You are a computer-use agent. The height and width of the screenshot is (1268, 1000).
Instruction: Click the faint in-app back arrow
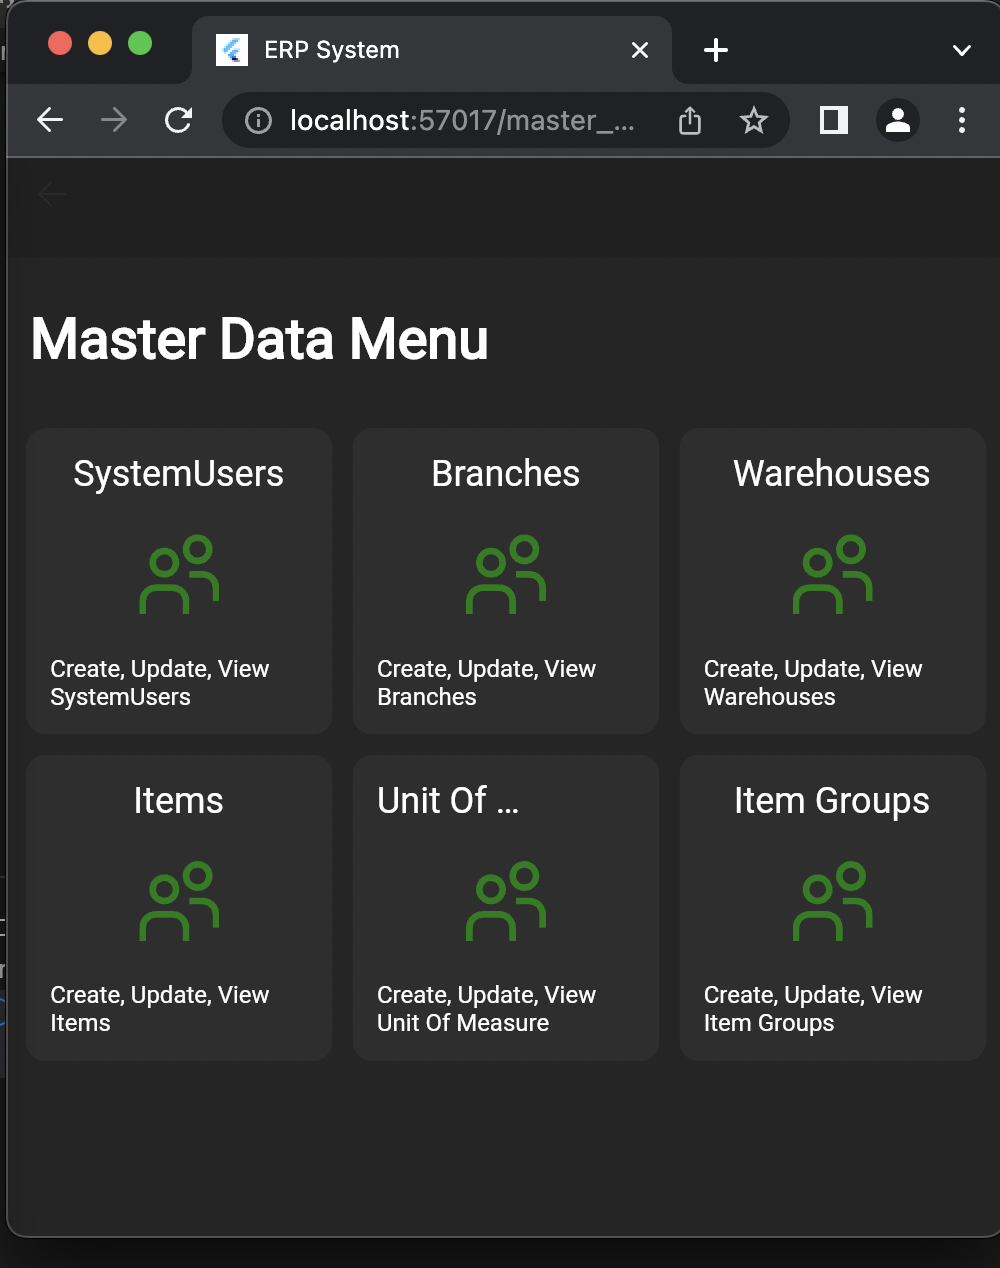point(52,194)
